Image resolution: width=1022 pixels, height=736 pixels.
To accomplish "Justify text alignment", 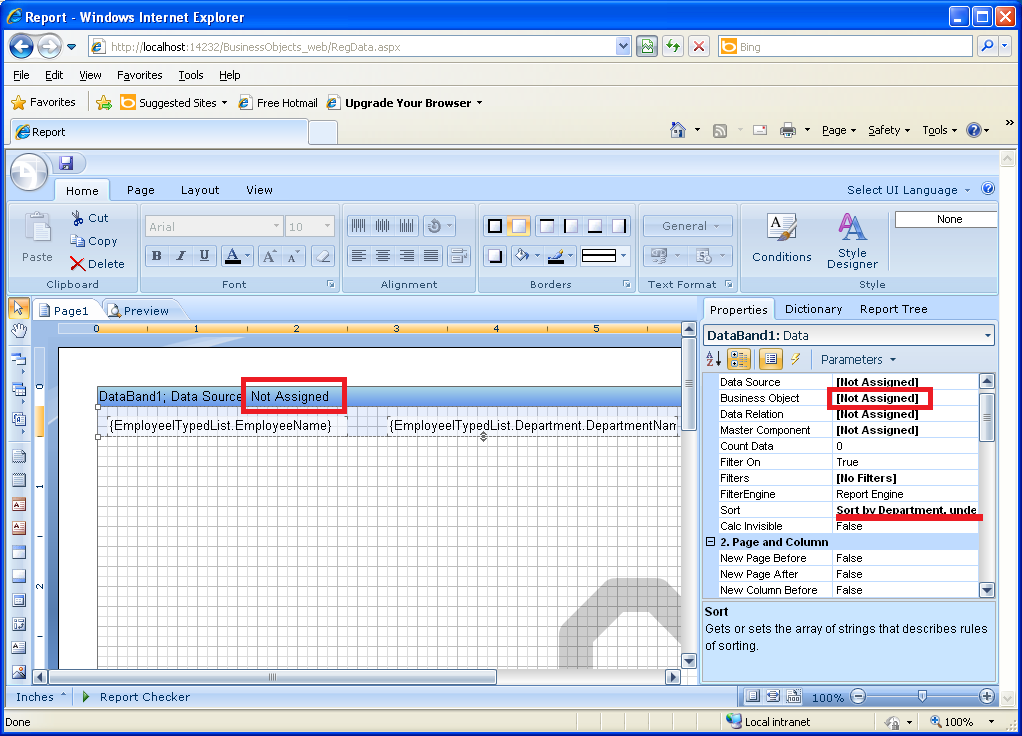I will 431,256.
